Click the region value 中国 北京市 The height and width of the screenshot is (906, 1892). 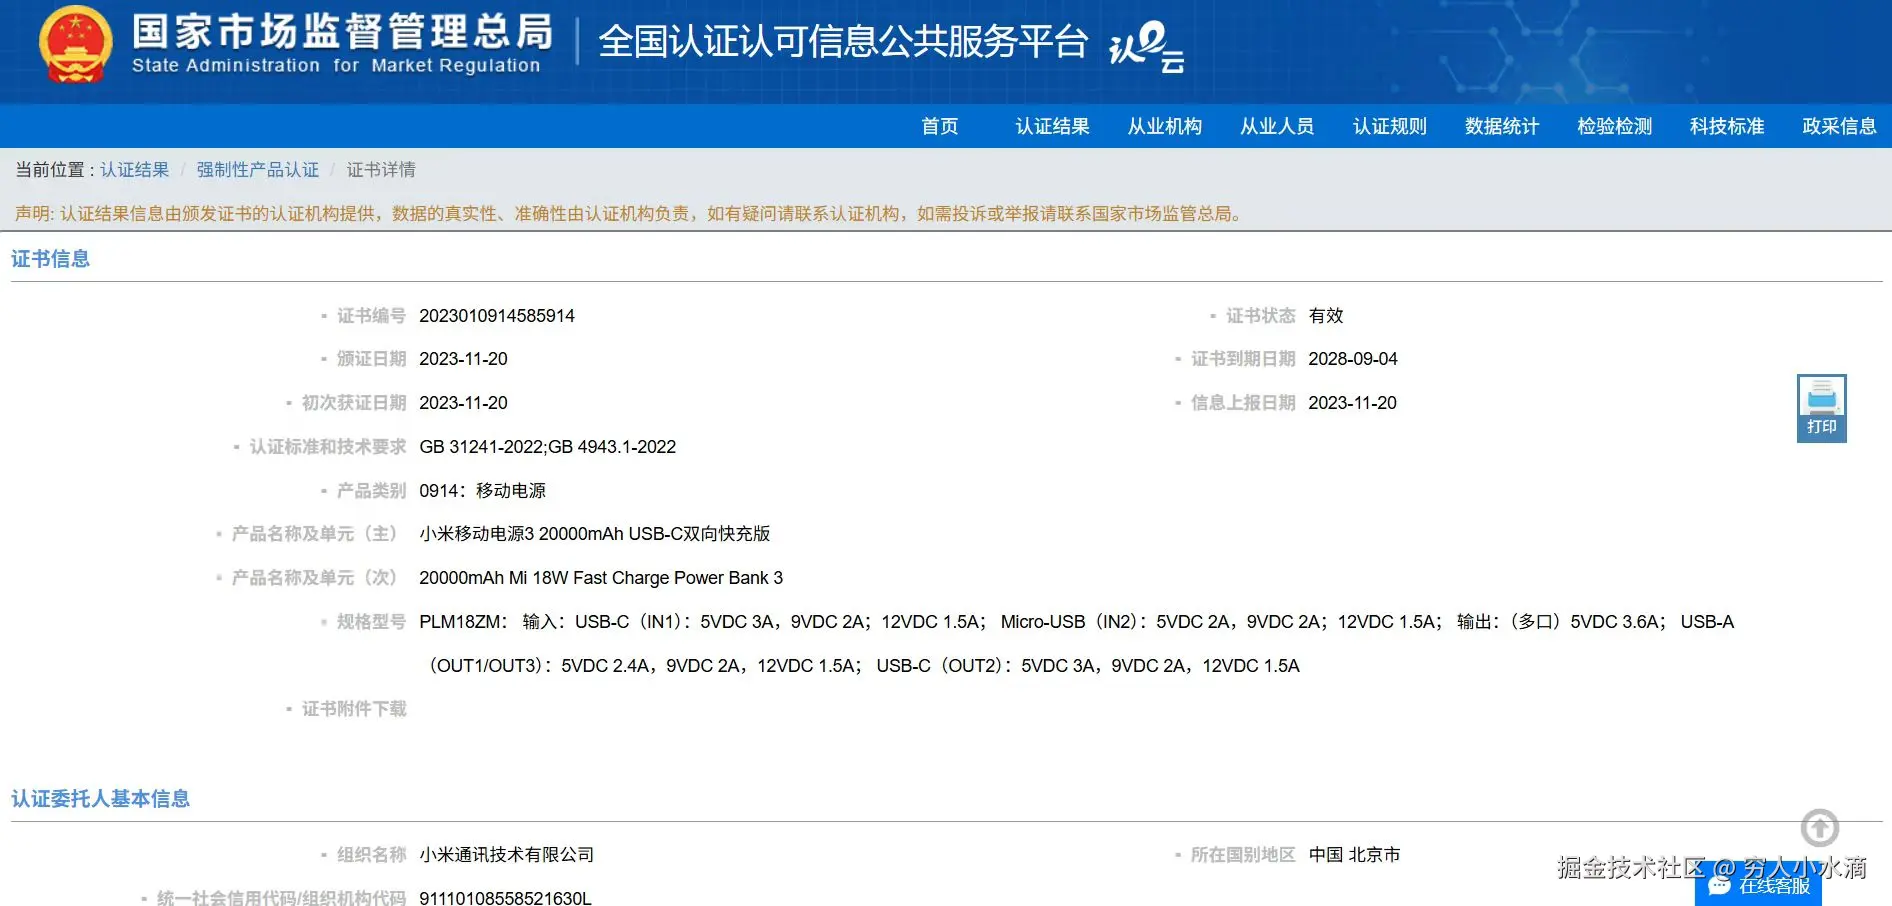(x=1355, y=855)
